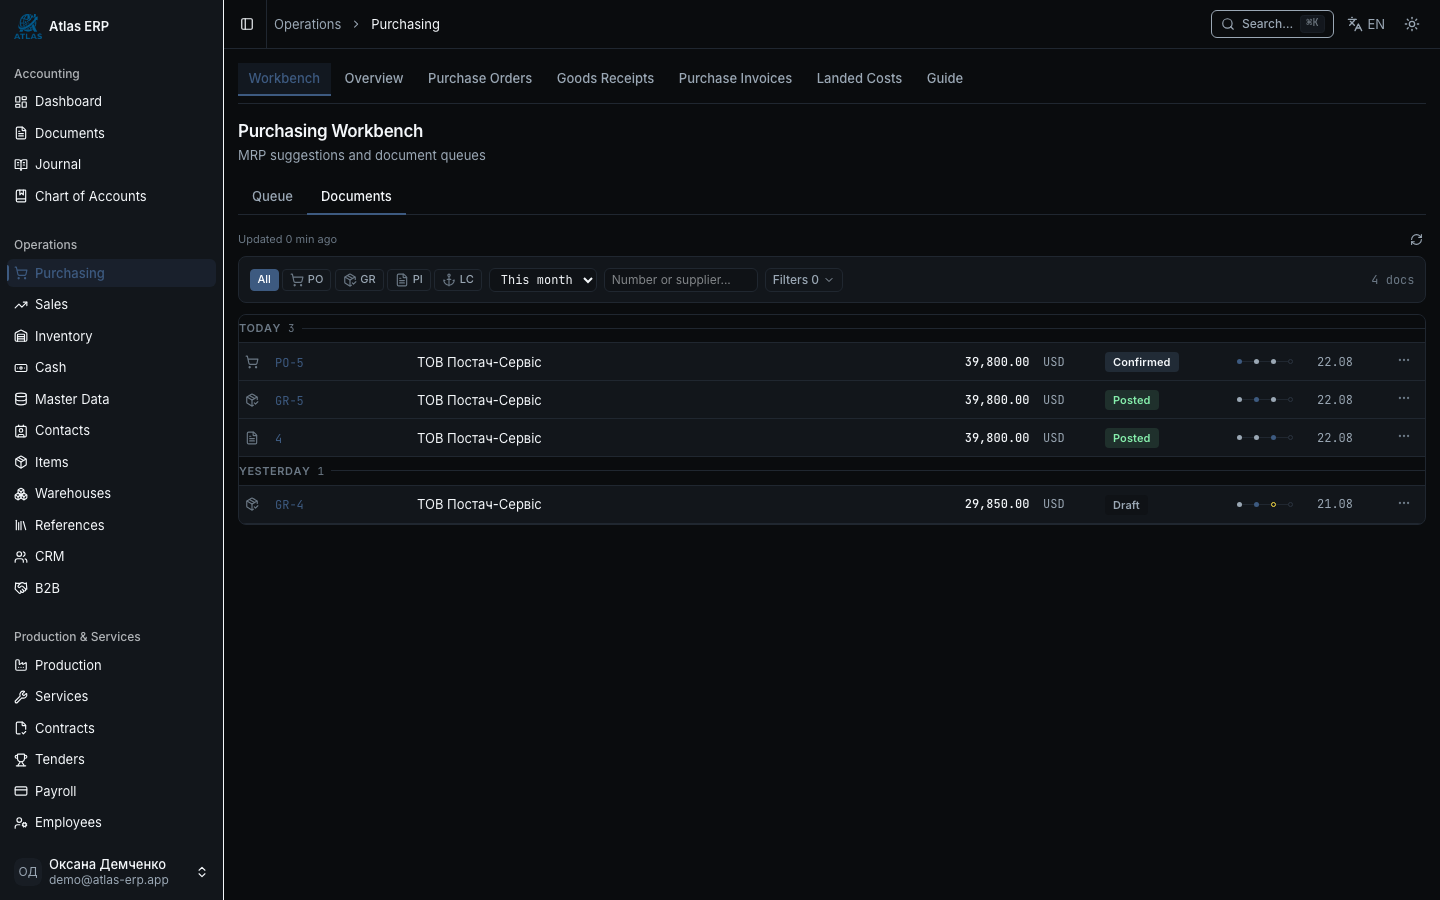Open row actions menu for GR-5
The width and height of the screenshot is (1440, 900).
click(x=1404, y=399)
